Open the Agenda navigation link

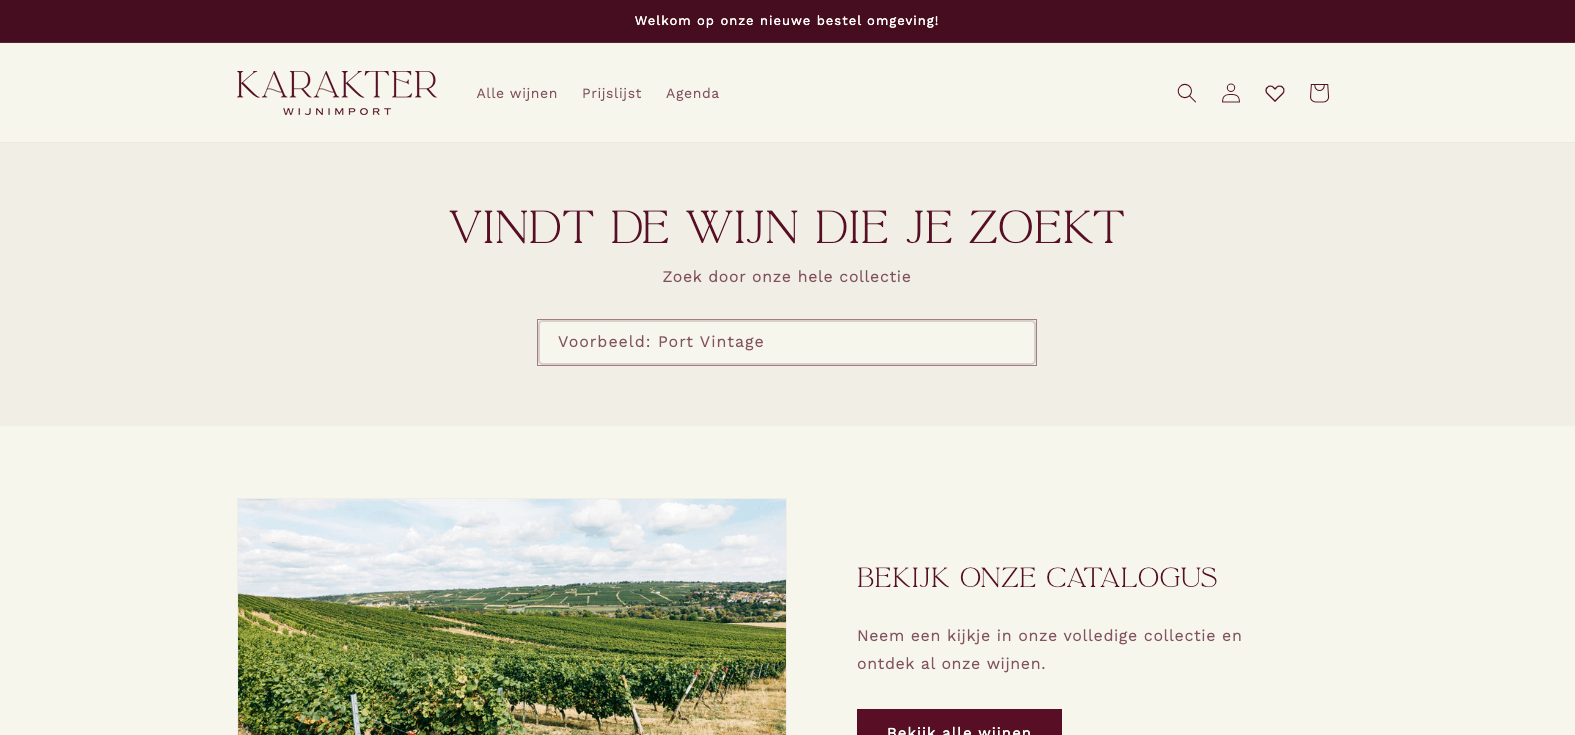tap(693, 93)
